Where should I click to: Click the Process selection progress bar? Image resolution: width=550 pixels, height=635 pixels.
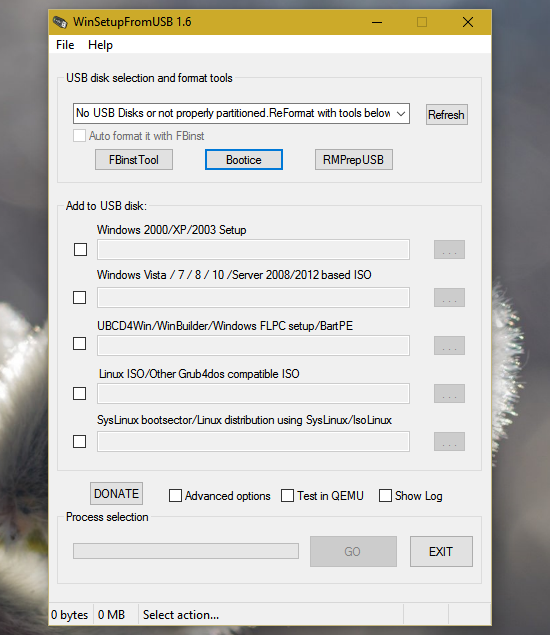click(186, 551)
